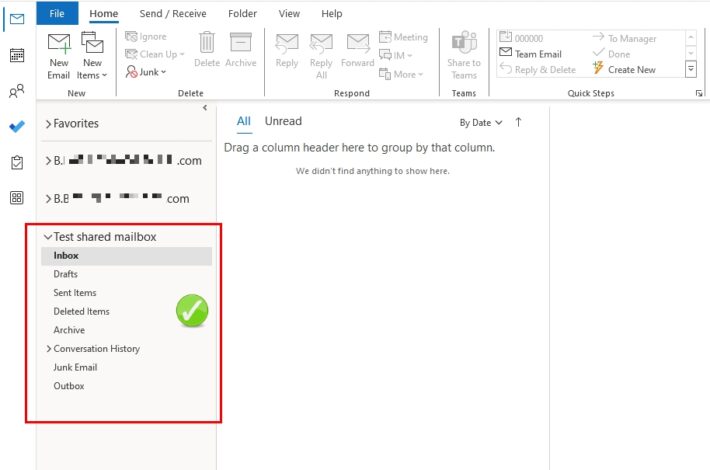
Task: Expand the Favorites section
Action: (48, 124)
